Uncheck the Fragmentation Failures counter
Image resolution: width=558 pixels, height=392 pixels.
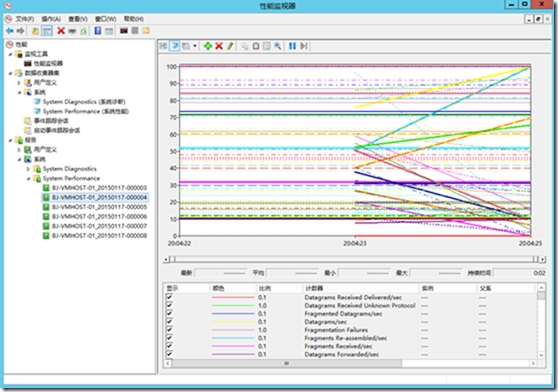tap(169, 330)
